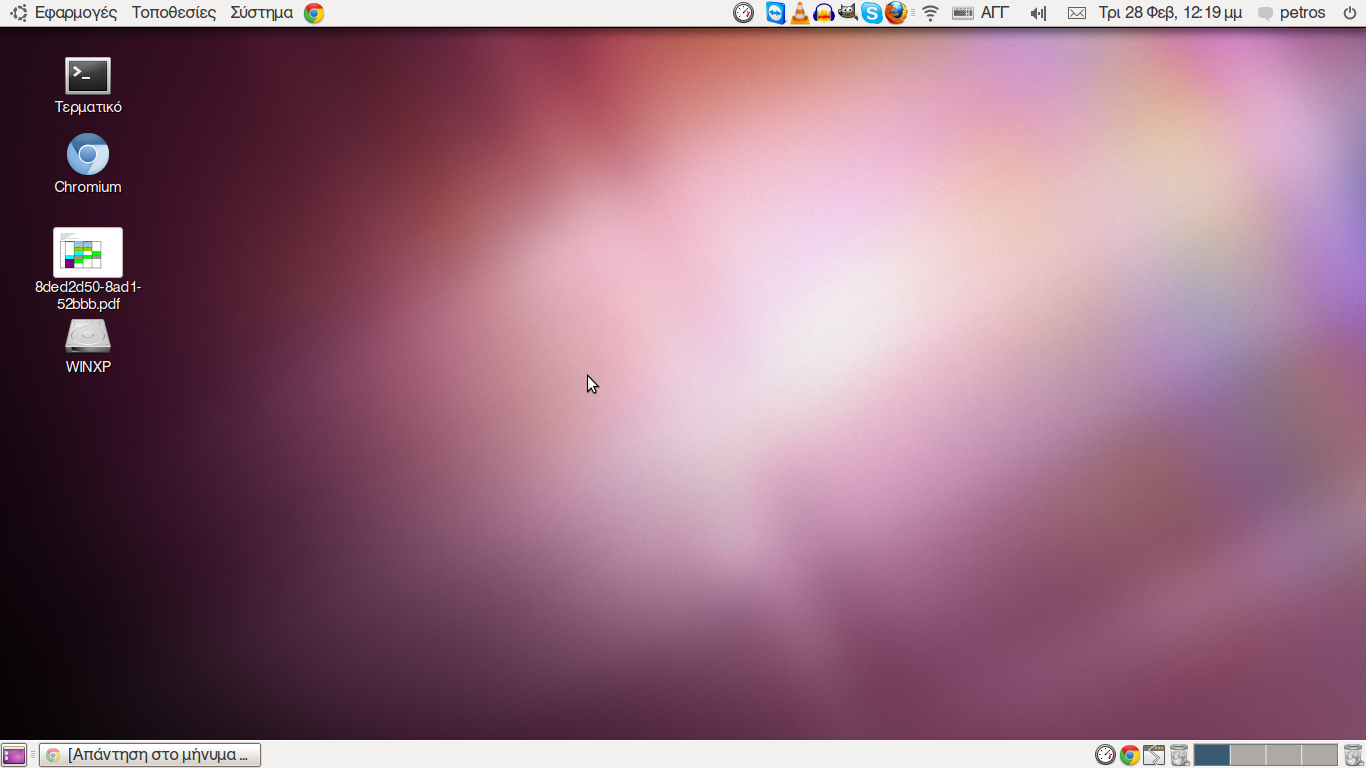
Task: Click the Ubuntu logo in top panel
Action: click(x=18, y=13)
